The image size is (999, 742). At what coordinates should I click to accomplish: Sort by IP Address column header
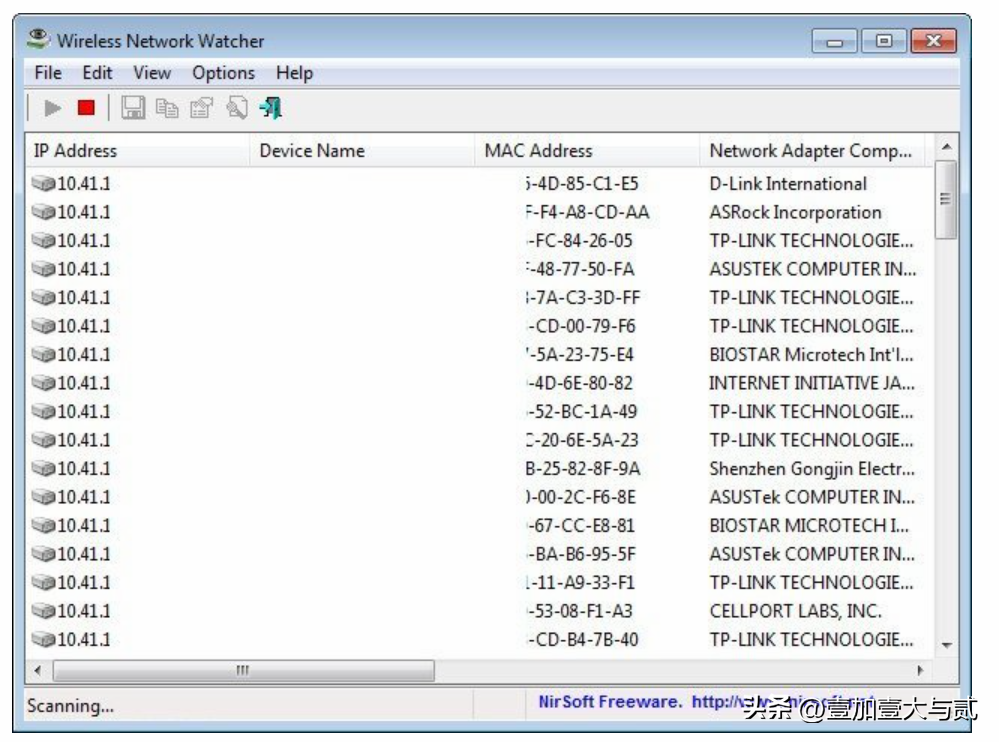138,151
